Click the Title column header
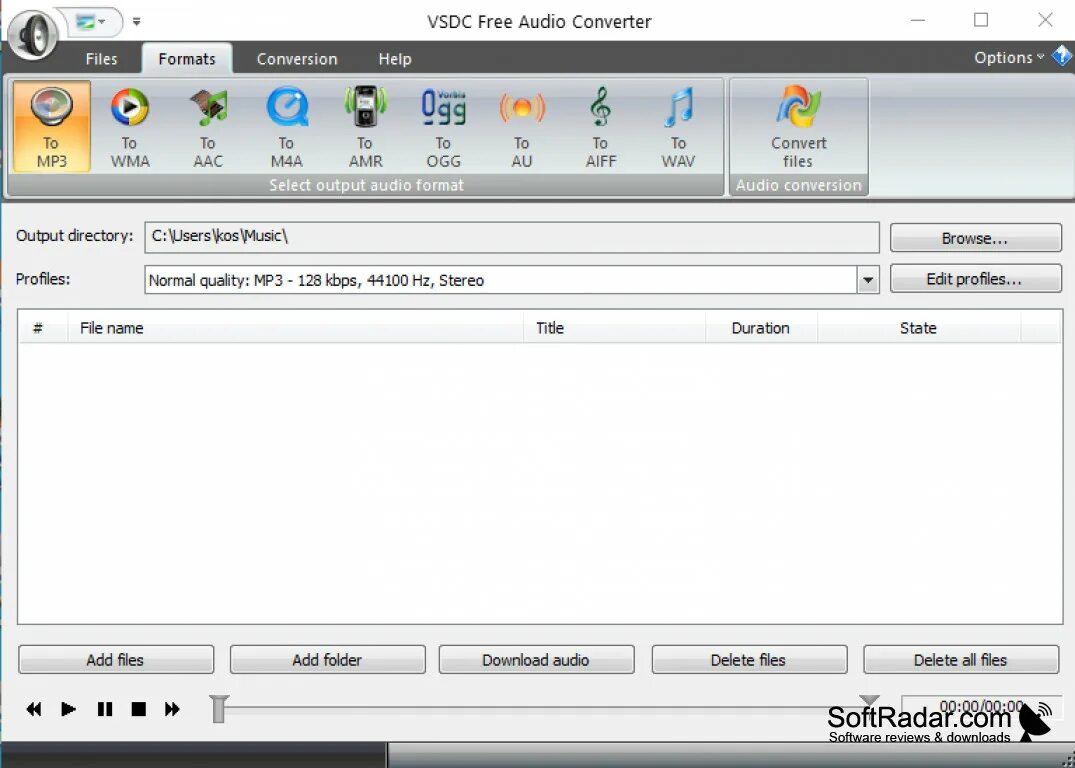 click(x=615, y=328)
